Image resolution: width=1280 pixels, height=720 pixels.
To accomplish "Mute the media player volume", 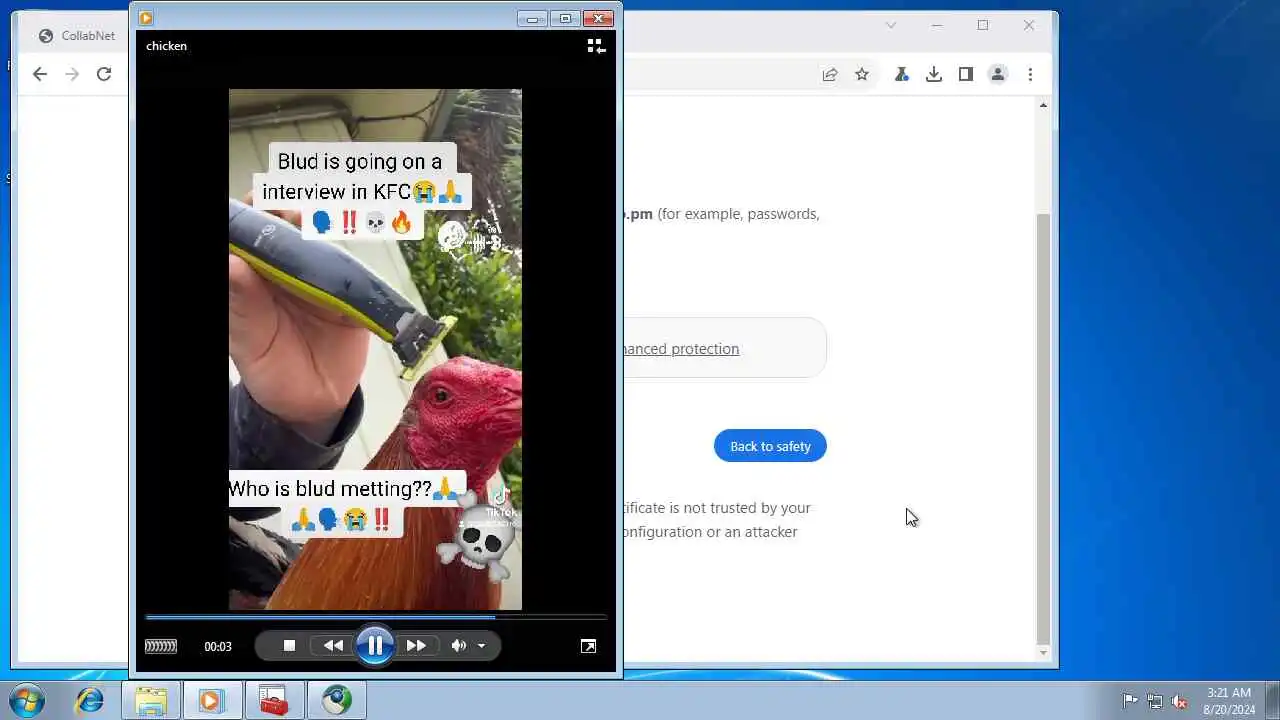I will pos(458,646).
